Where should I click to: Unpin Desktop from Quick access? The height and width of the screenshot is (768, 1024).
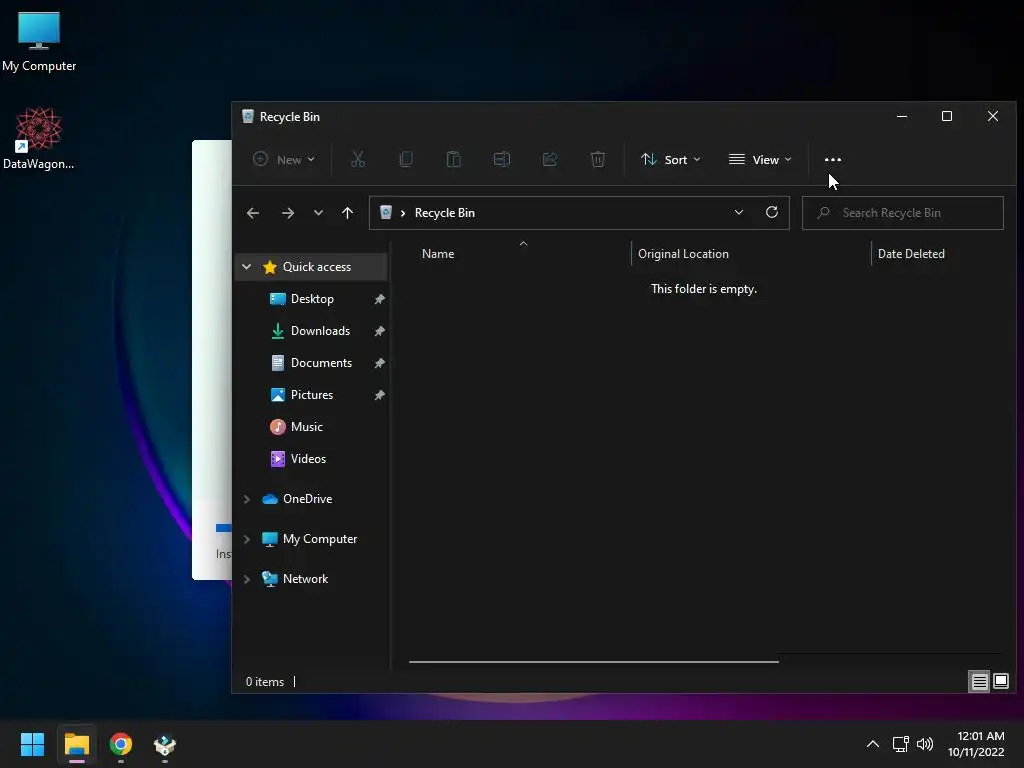(x=379, y=299)
